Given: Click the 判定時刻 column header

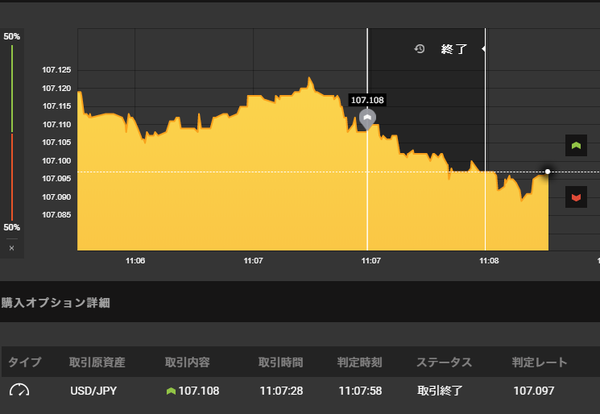Looking at the screenshot, I should tap(359, 362).
